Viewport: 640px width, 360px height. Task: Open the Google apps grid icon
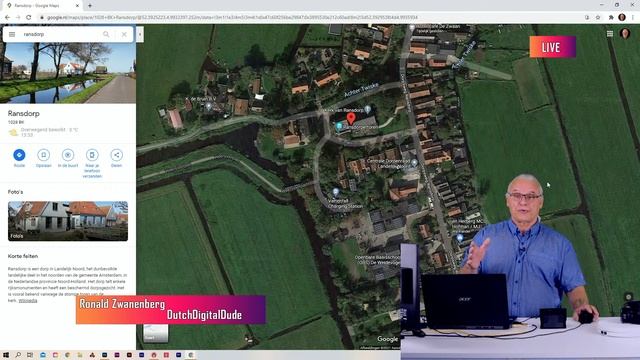pyautogui.click(x=610, y=33)
